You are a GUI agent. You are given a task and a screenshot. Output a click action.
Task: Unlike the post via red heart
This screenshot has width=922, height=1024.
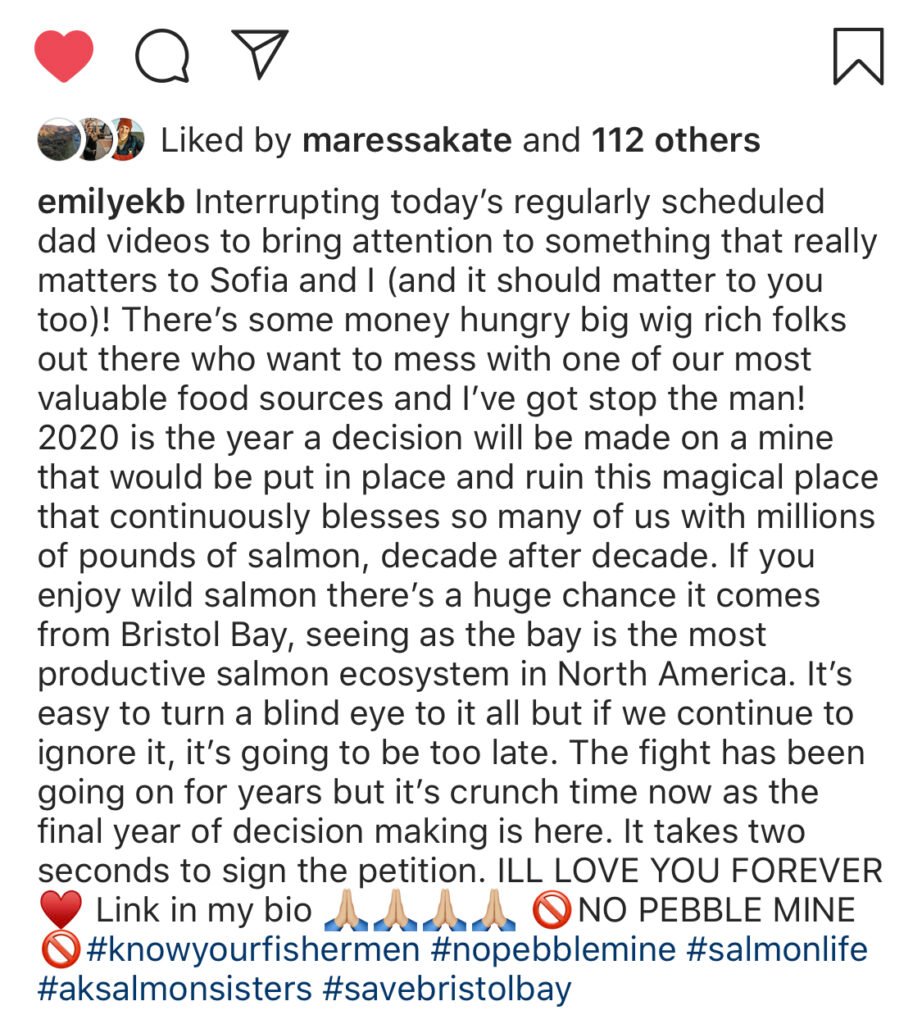(64, 55)
